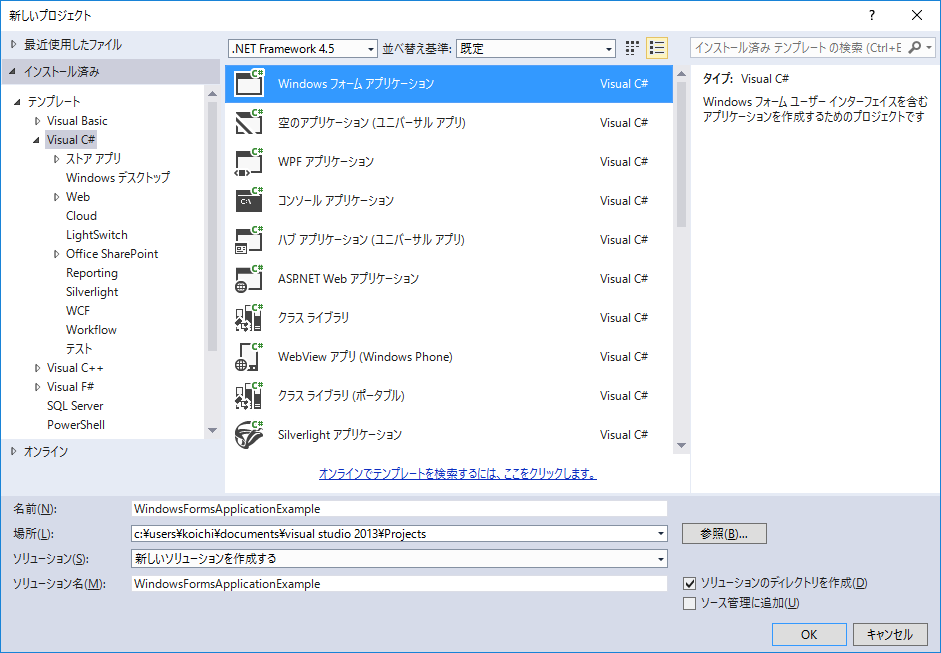Expand the 最近使用したファイル section
941x653 pixels.
[13, 44]
